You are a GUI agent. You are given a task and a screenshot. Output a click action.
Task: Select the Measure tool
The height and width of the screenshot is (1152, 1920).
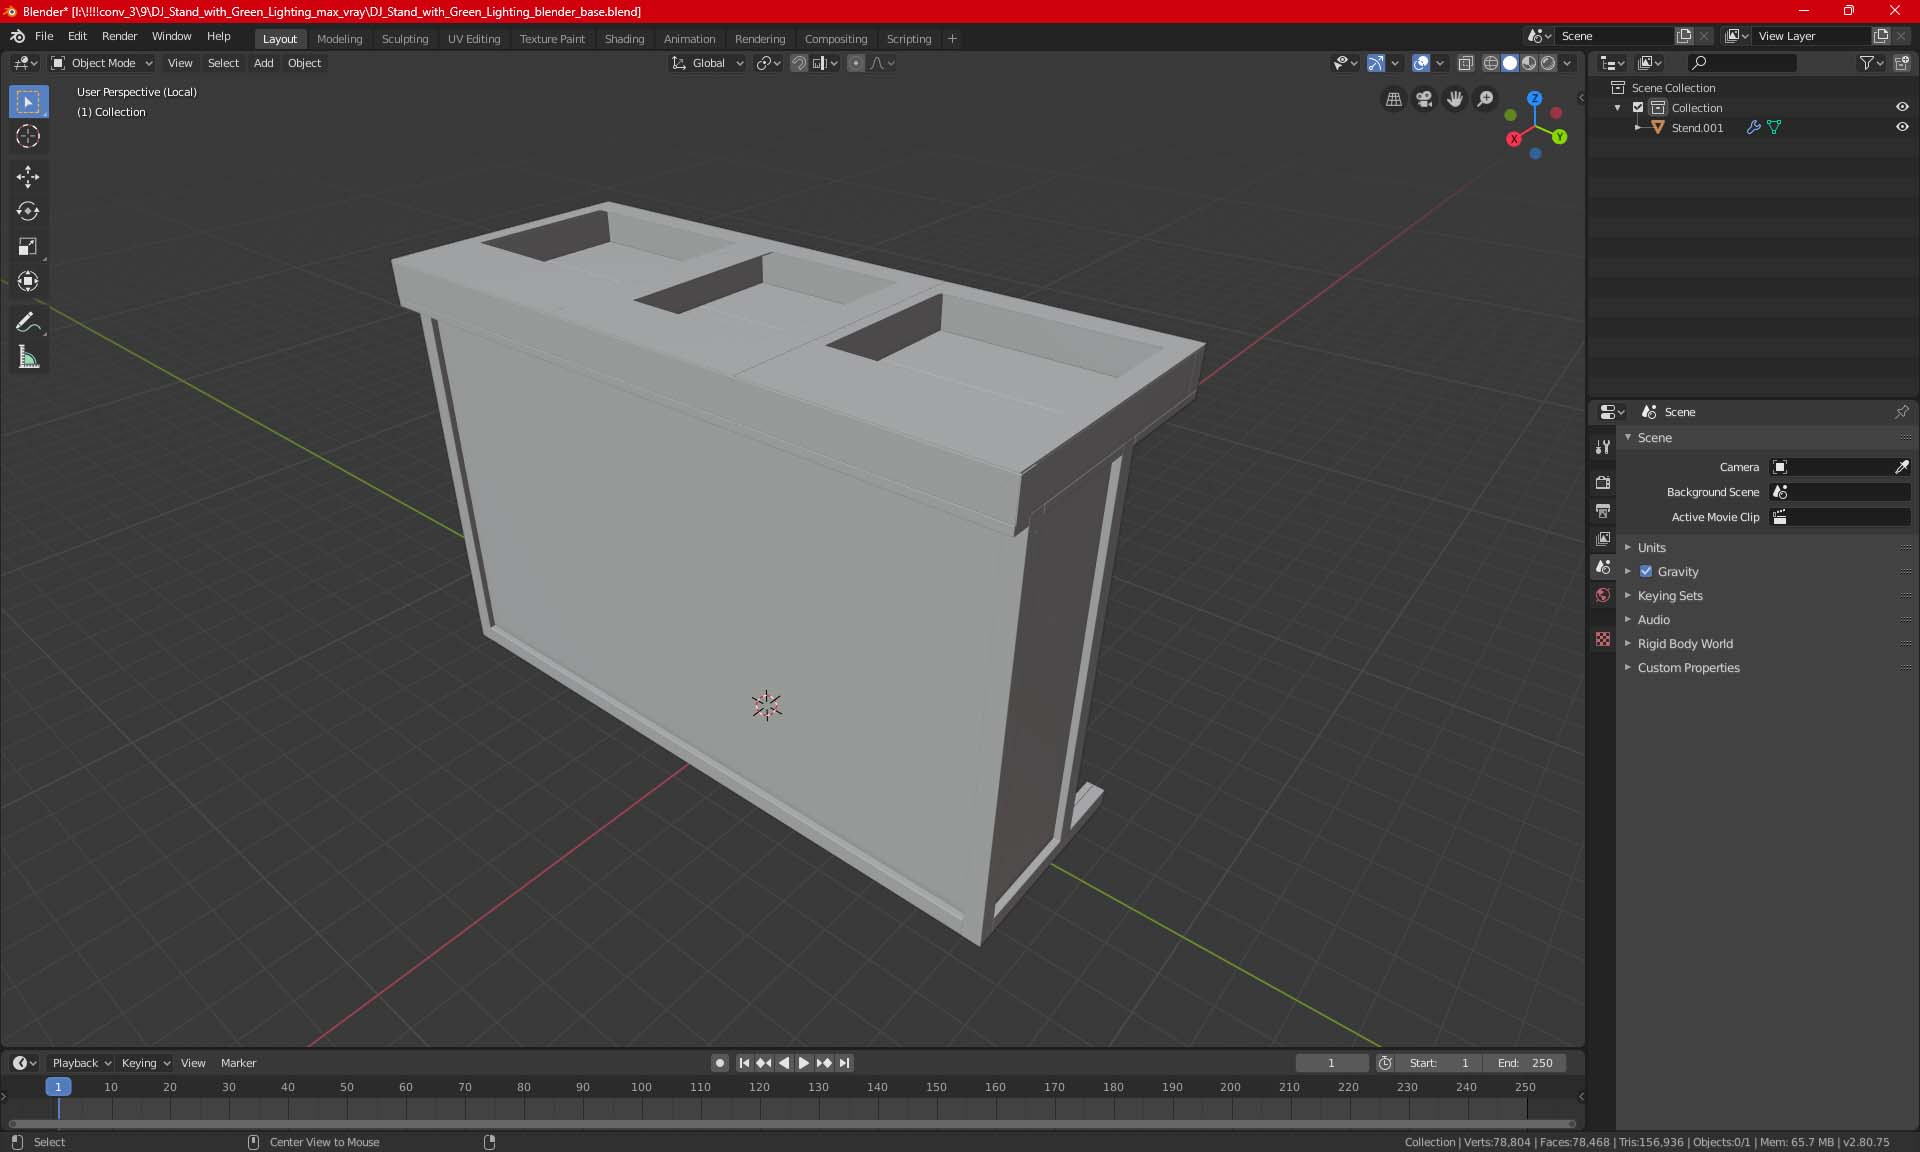[28, 358]
